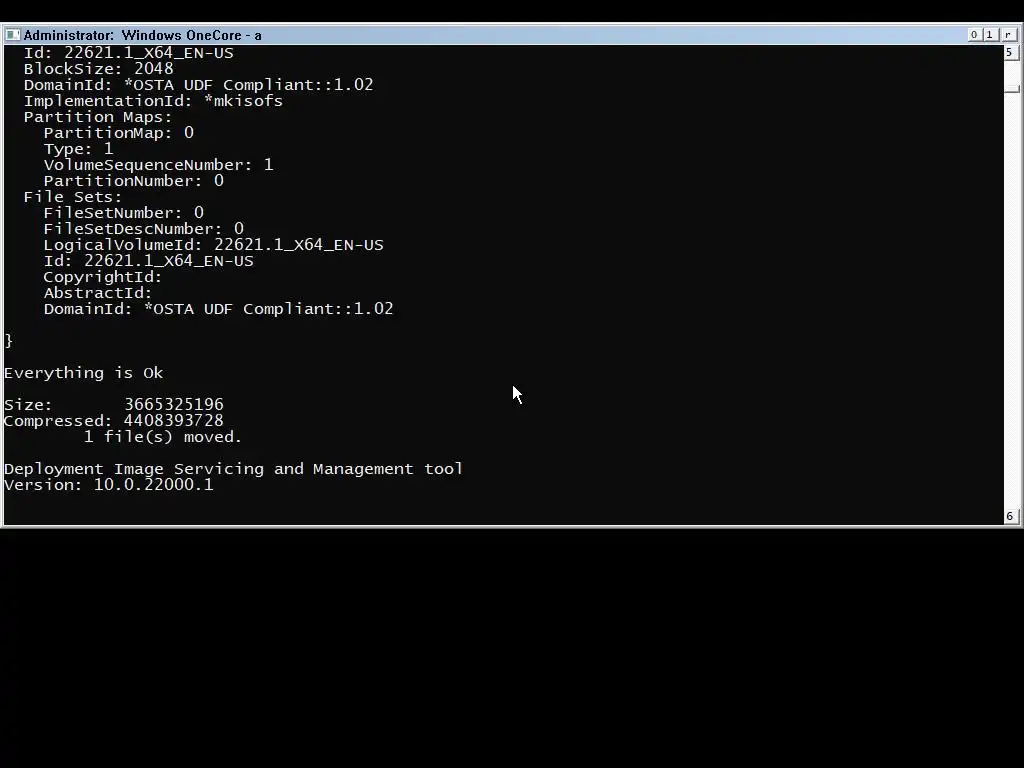Select the 'AbstractId:' line
The width and height of the screenshot is (1024, 768).
[x=98, y=293]
